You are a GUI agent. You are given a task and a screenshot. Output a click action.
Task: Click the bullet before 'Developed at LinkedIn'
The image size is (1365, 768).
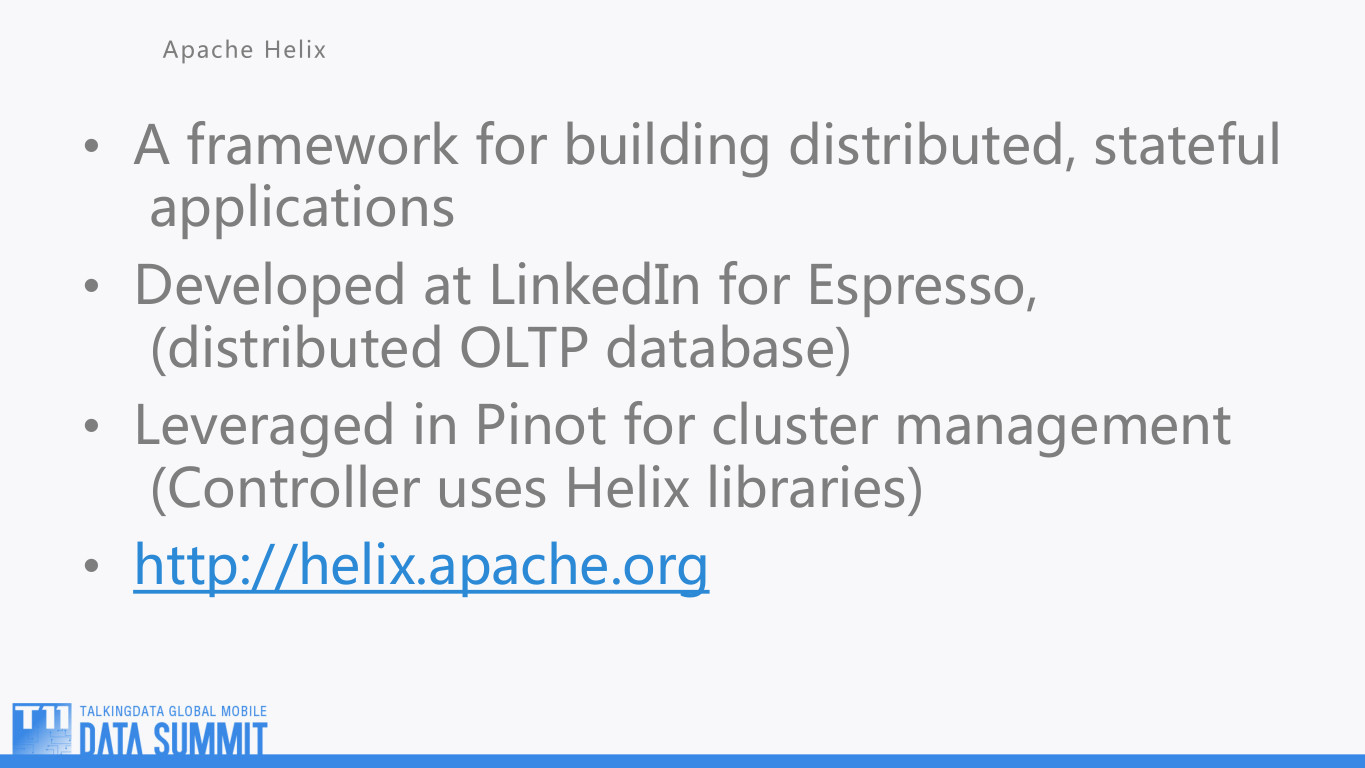tap(92, 287)
